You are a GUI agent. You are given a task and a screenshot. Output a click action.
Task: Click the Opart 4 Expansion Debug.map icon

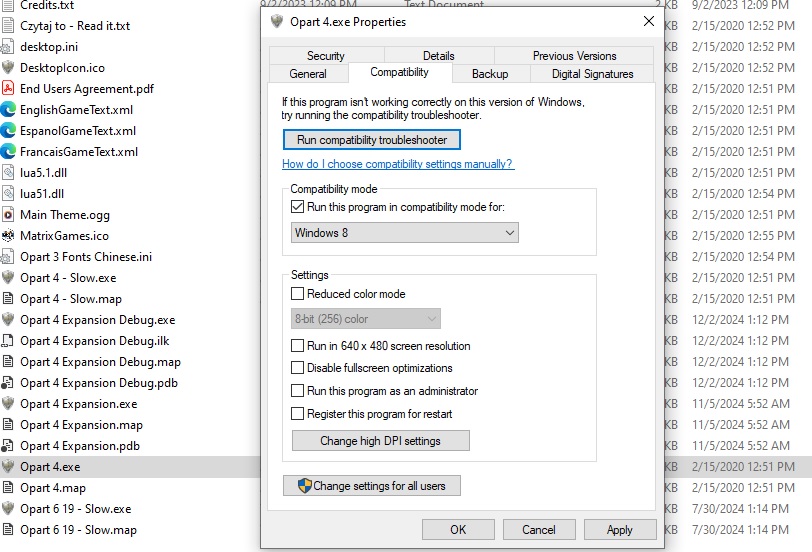coord(8,361)
